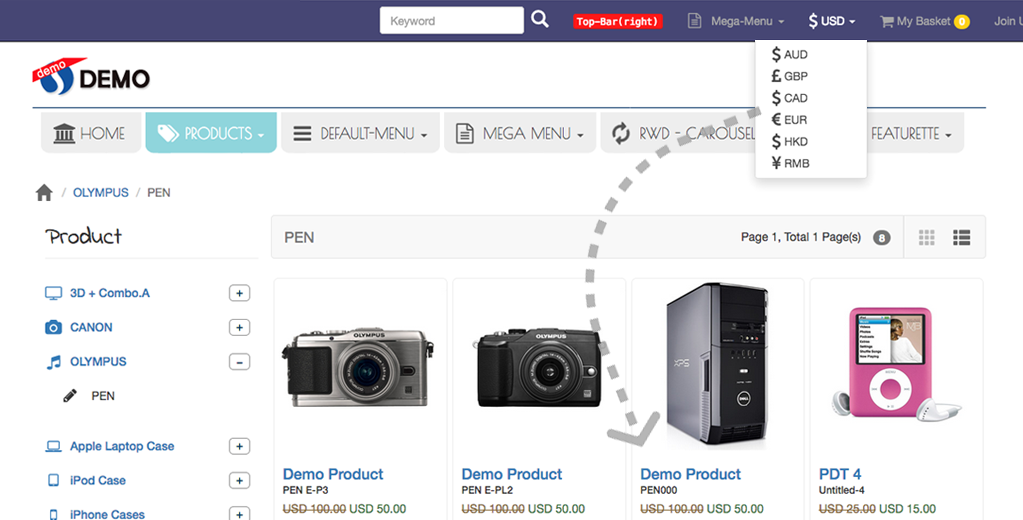The height and width of the screenshot is (520, 1023).
Task: Click the product count badge 8
Action: (x=881, y=237)
